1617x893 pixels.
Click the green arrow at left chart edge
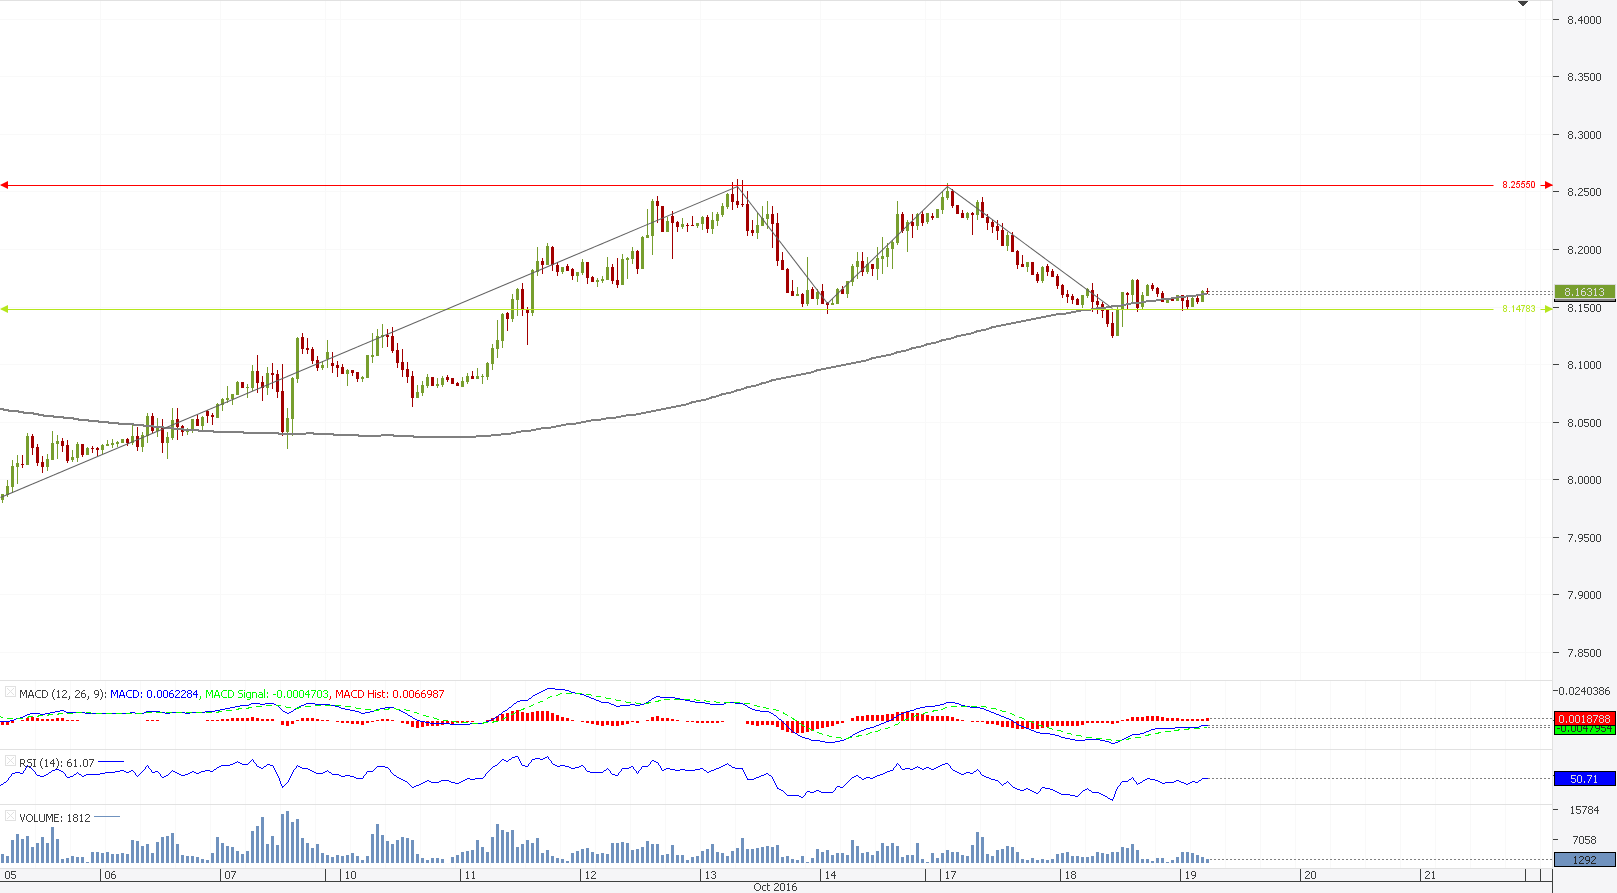pos(5,309)
